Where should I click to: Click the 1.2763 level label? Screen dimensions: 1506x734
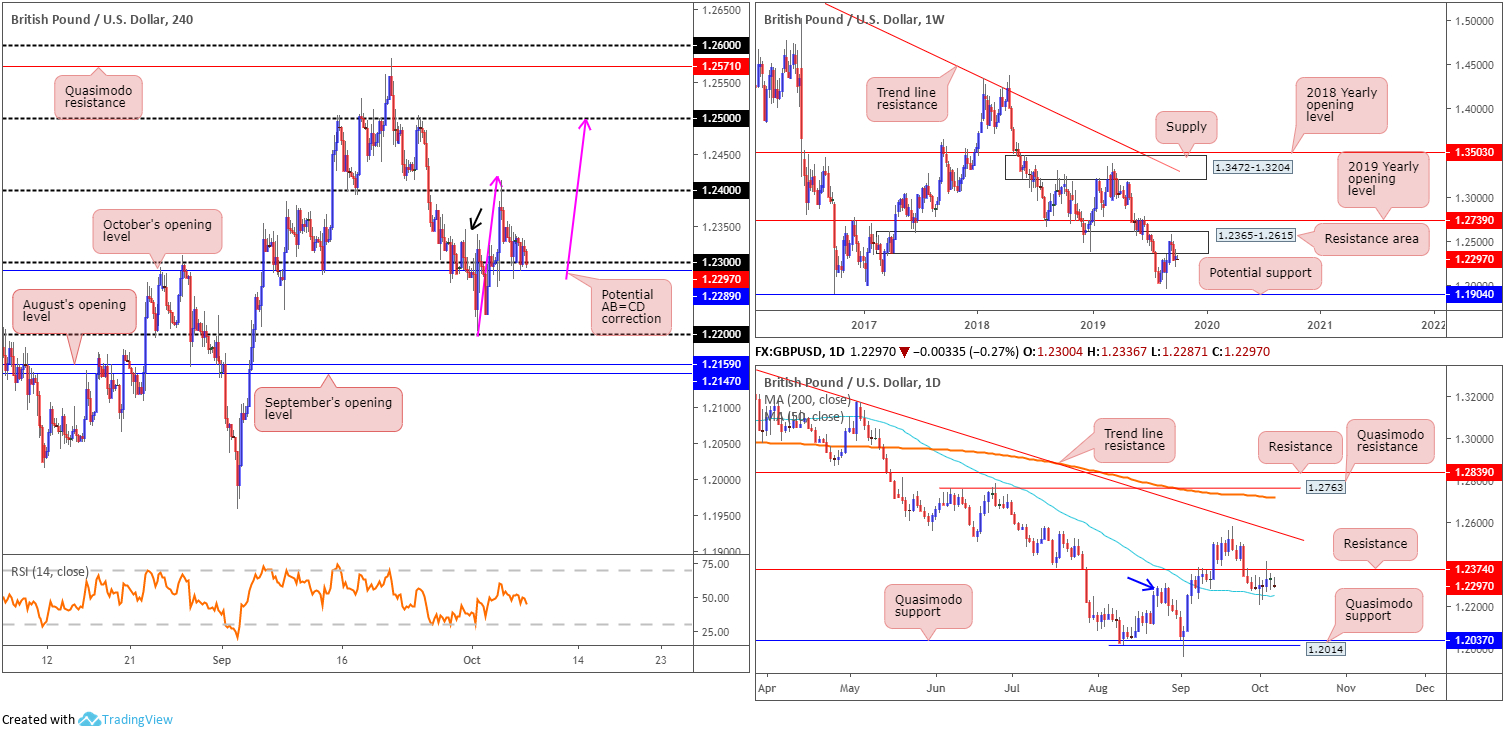[1327, 488]
